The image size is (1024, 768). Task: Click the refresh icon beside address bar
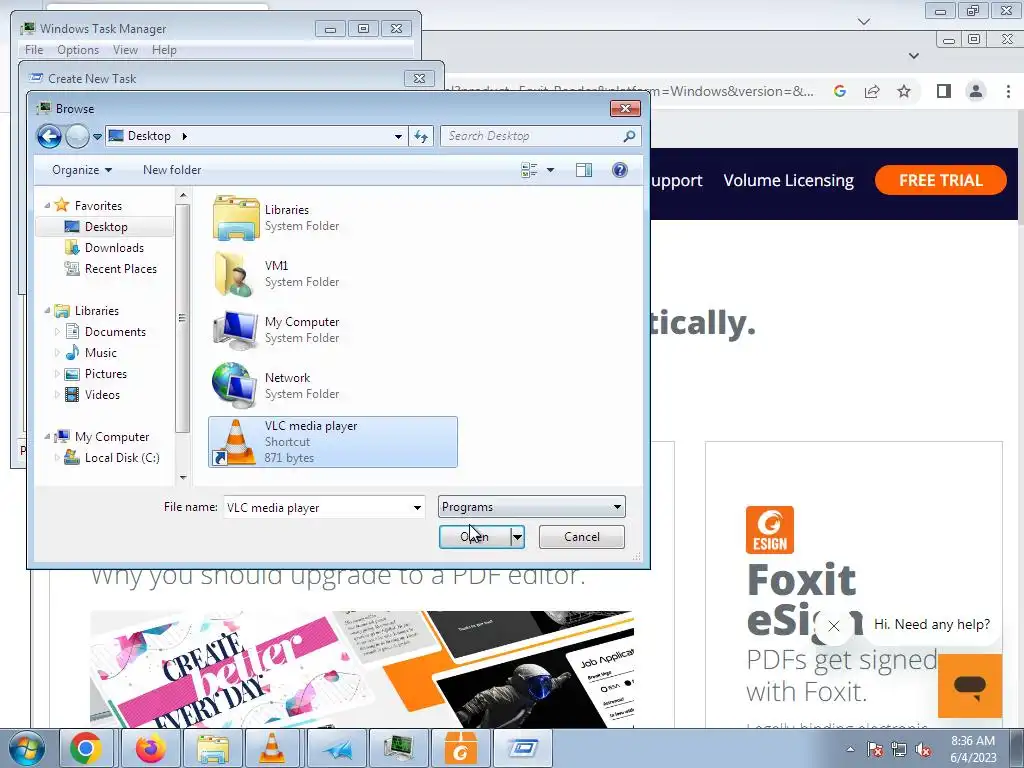click(x=421, y=136)
